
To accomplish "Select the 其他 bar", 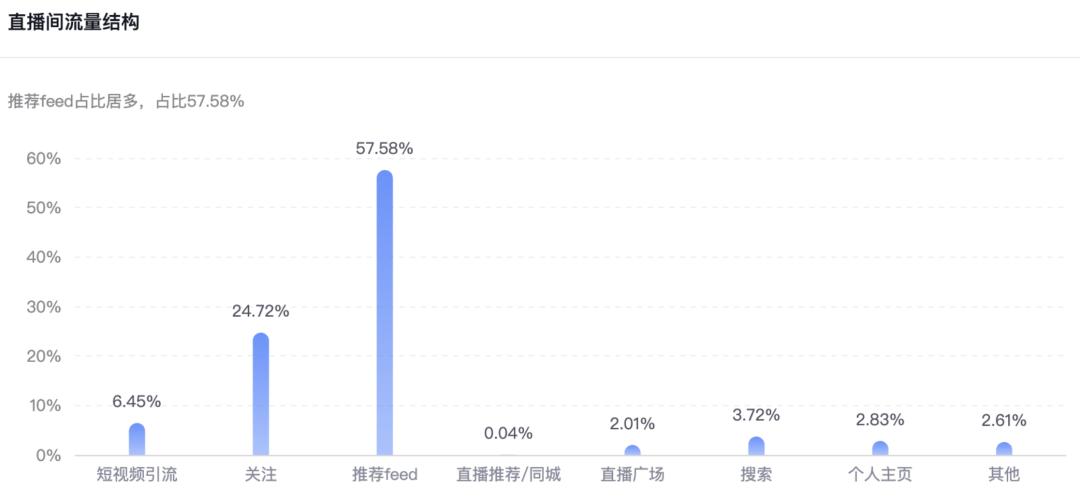I will click(x=1004, y=449).
